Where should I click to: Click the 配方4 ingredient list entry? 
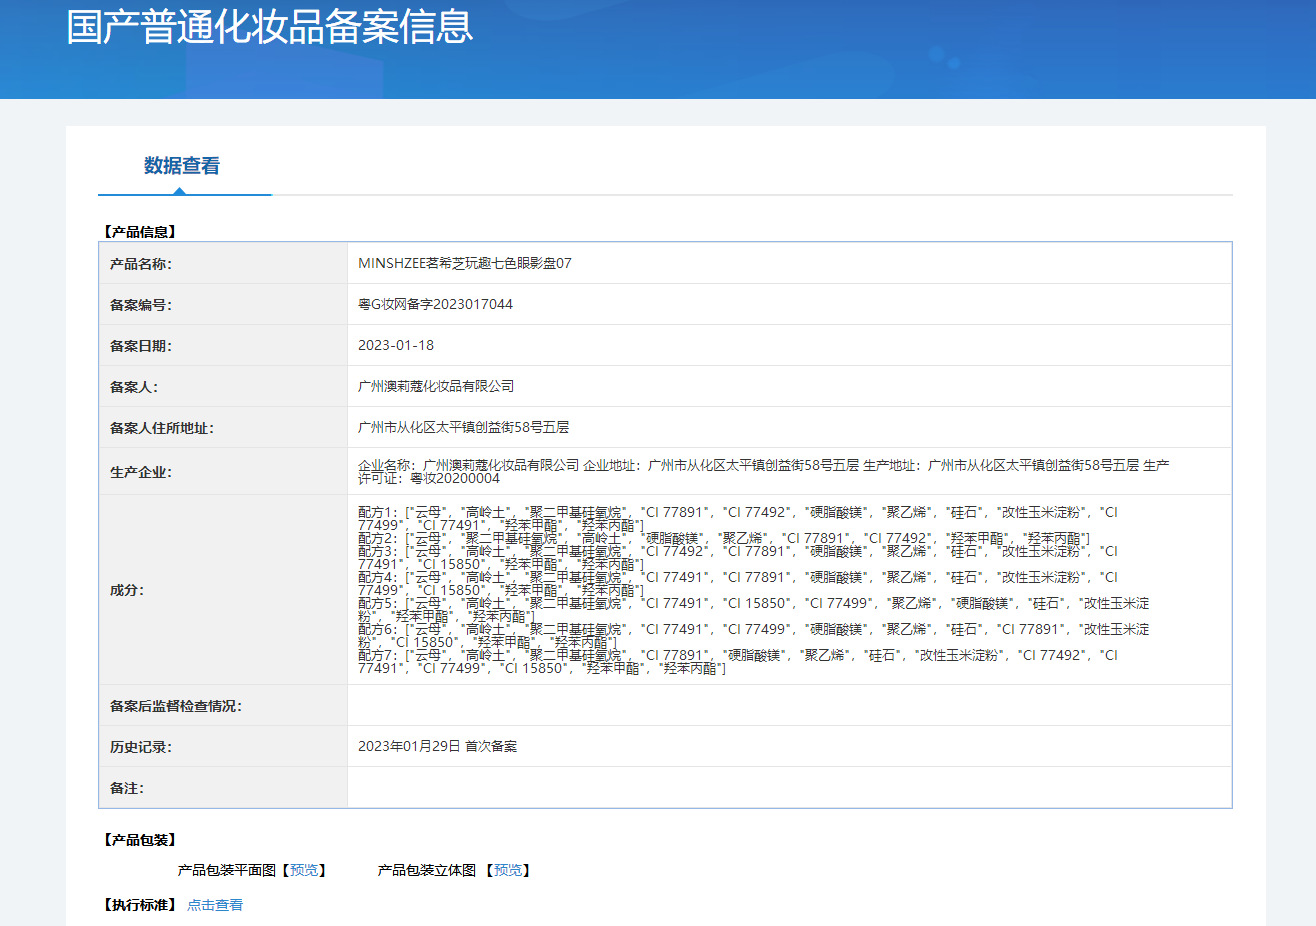click(x=738, y=583)
